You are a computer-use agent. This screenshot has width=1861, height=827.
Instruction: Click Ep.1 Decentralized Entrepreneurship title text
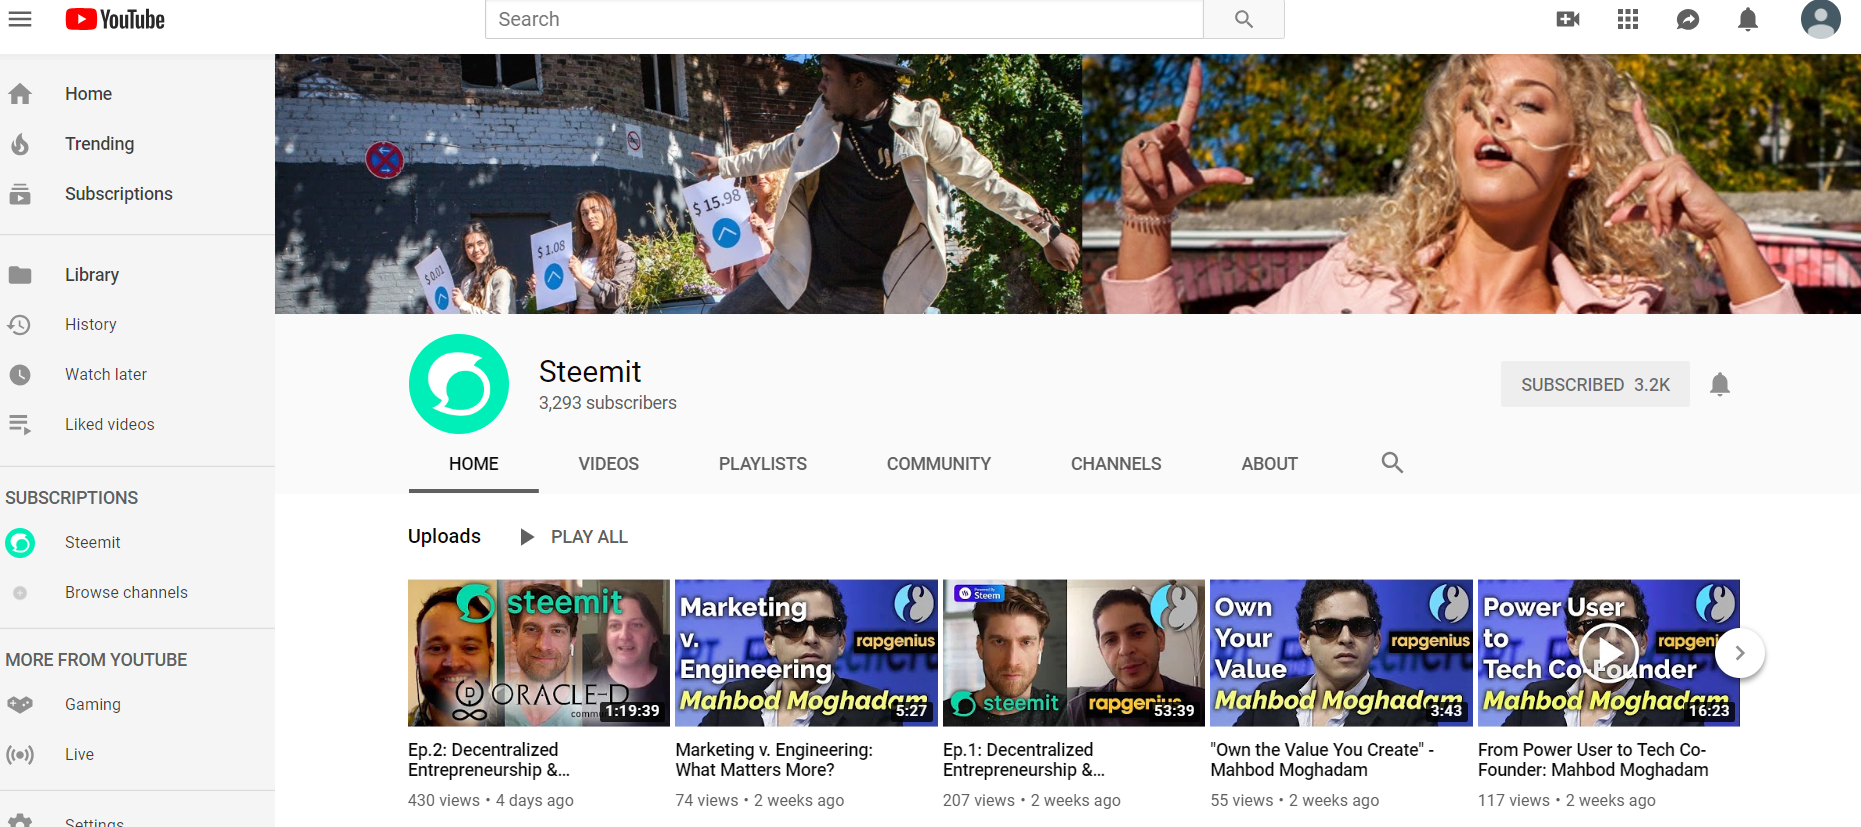tap(1024, 760)
